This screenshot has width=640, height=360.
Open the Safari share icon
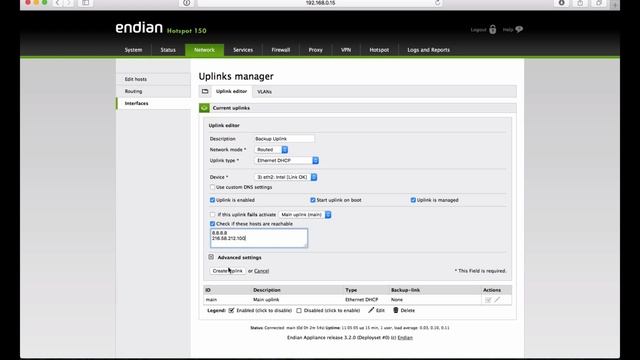580,3
